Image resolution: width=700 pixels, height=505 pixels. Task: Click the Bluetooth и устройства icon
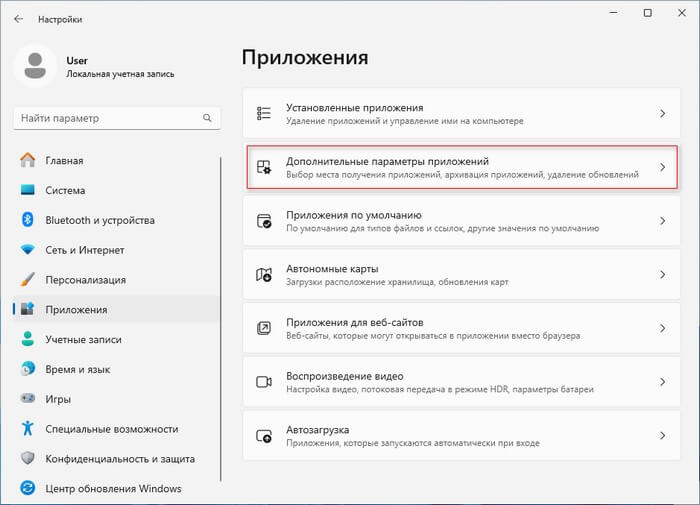[x=27, y=220]
